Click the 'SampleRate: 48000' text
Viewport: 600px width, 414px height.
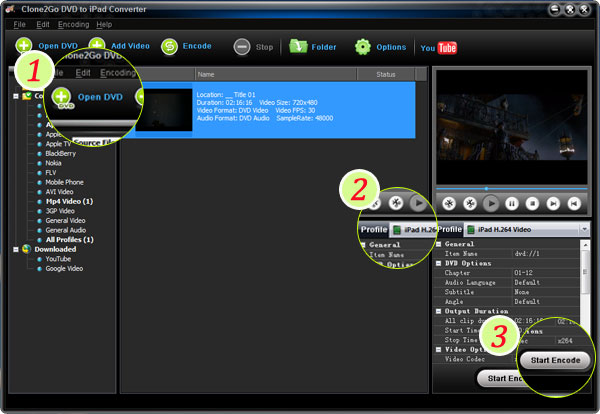pyautogui.click(x=305, y=118)
